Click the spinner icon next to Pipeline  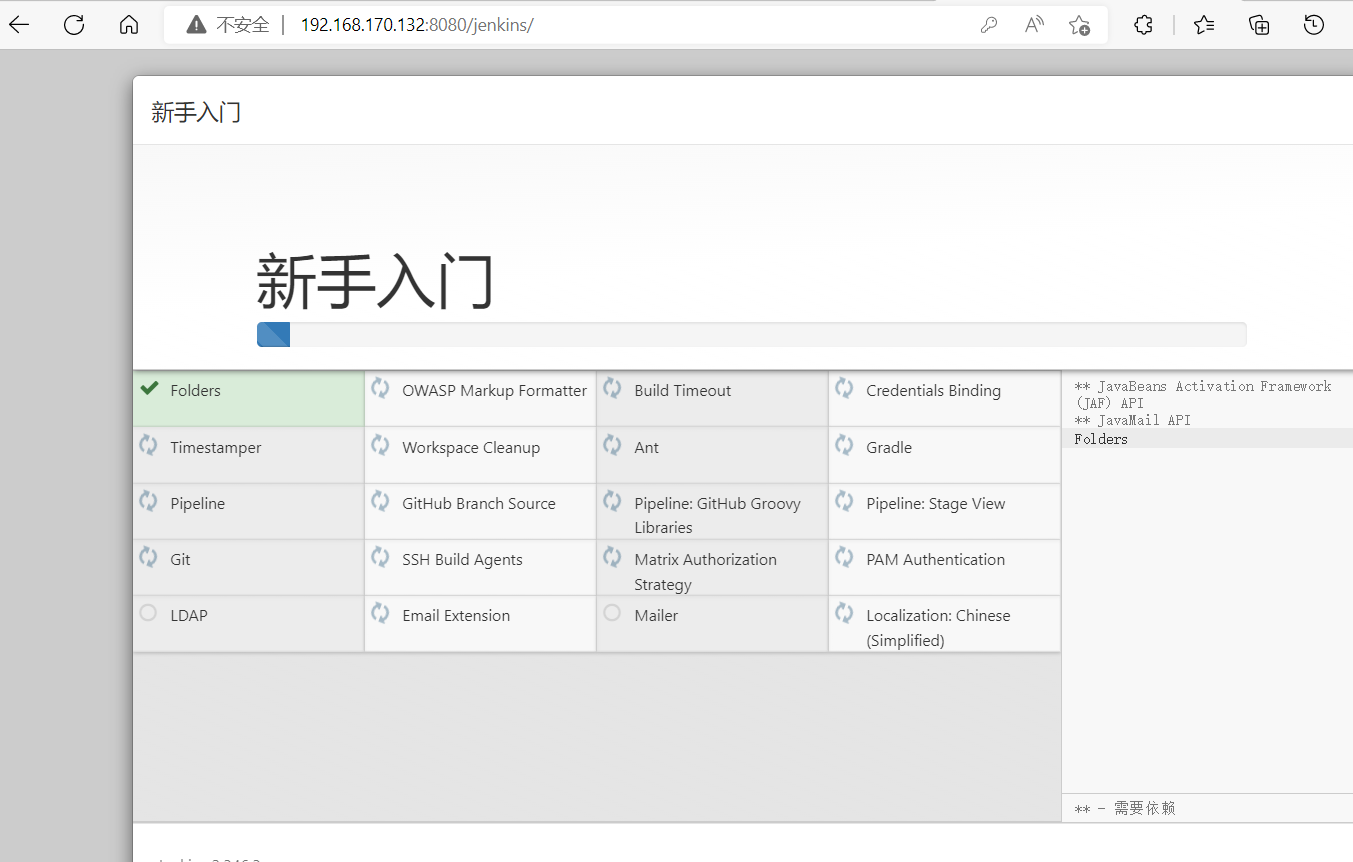tap(148, 501)
